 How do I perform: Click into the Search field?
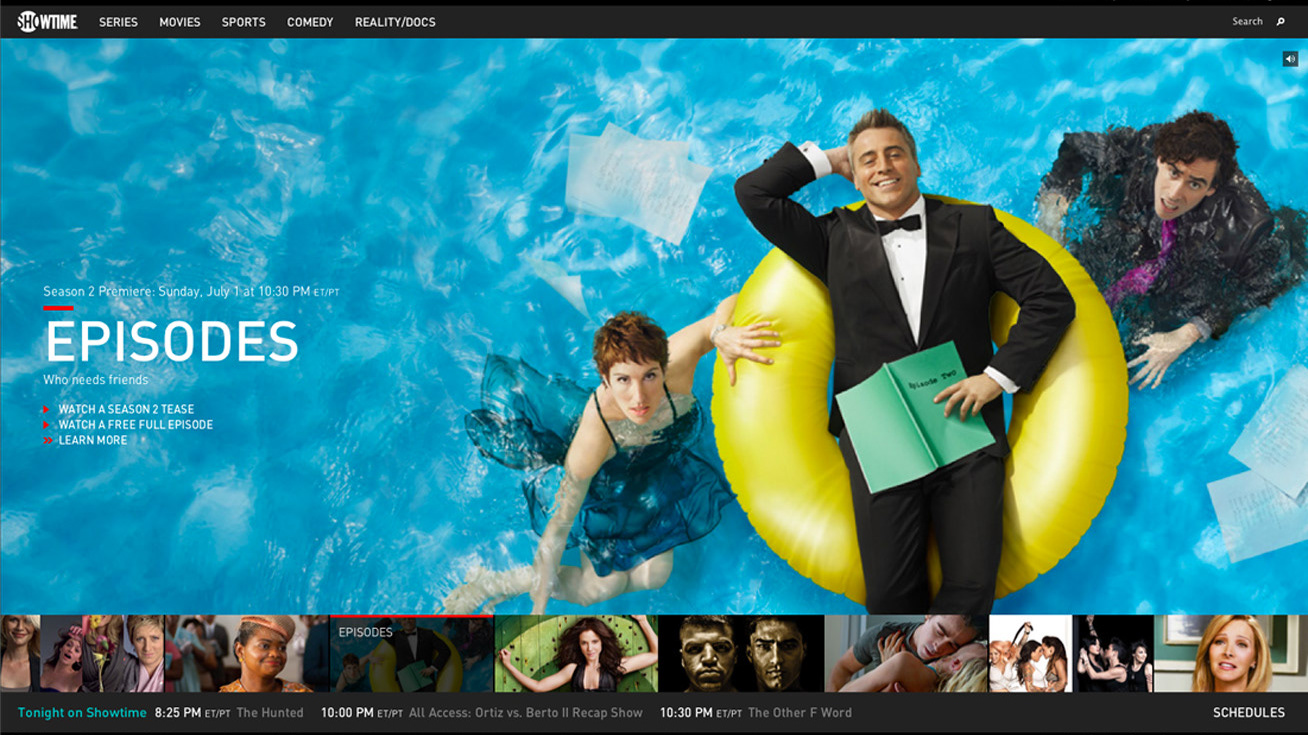pyautogui.click(x=1247, y=21)
